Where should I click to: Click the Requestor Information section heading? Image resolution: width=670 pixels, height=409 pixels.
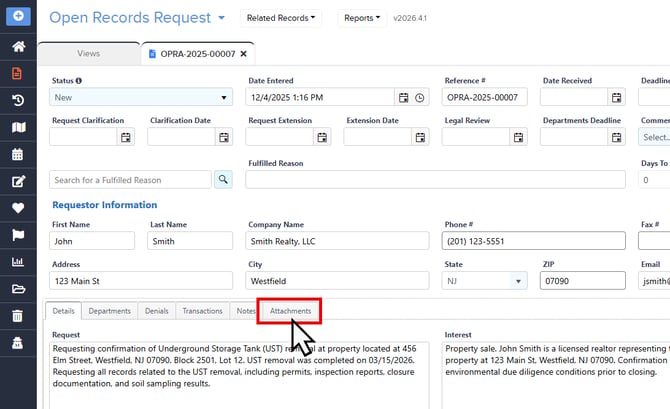pos(105,205)
